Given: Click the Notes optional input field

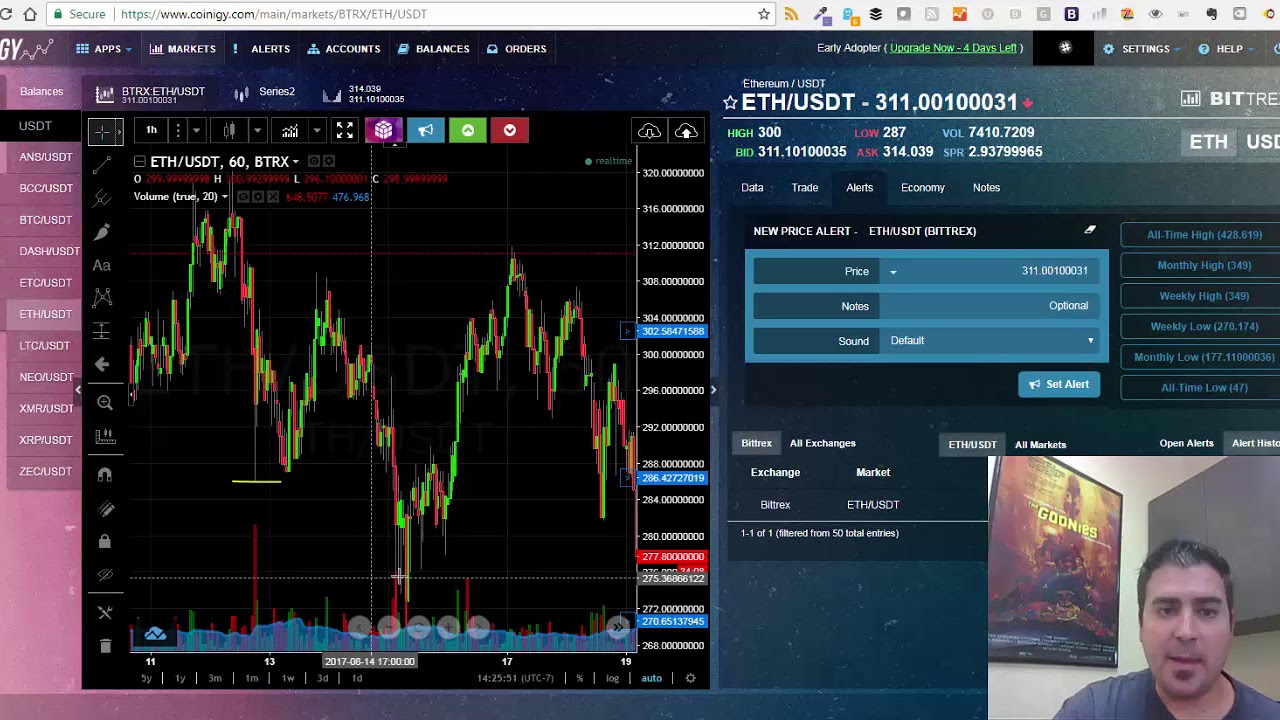Looking at the screenshot, I should click(x=991, y=306).
